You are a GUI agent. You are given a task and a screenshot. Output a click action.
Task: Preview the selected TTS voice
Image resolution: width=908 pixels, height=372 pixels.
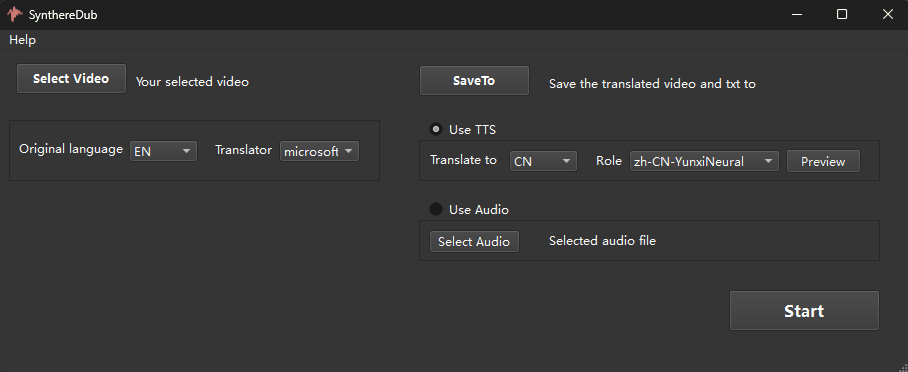(823, 161)
